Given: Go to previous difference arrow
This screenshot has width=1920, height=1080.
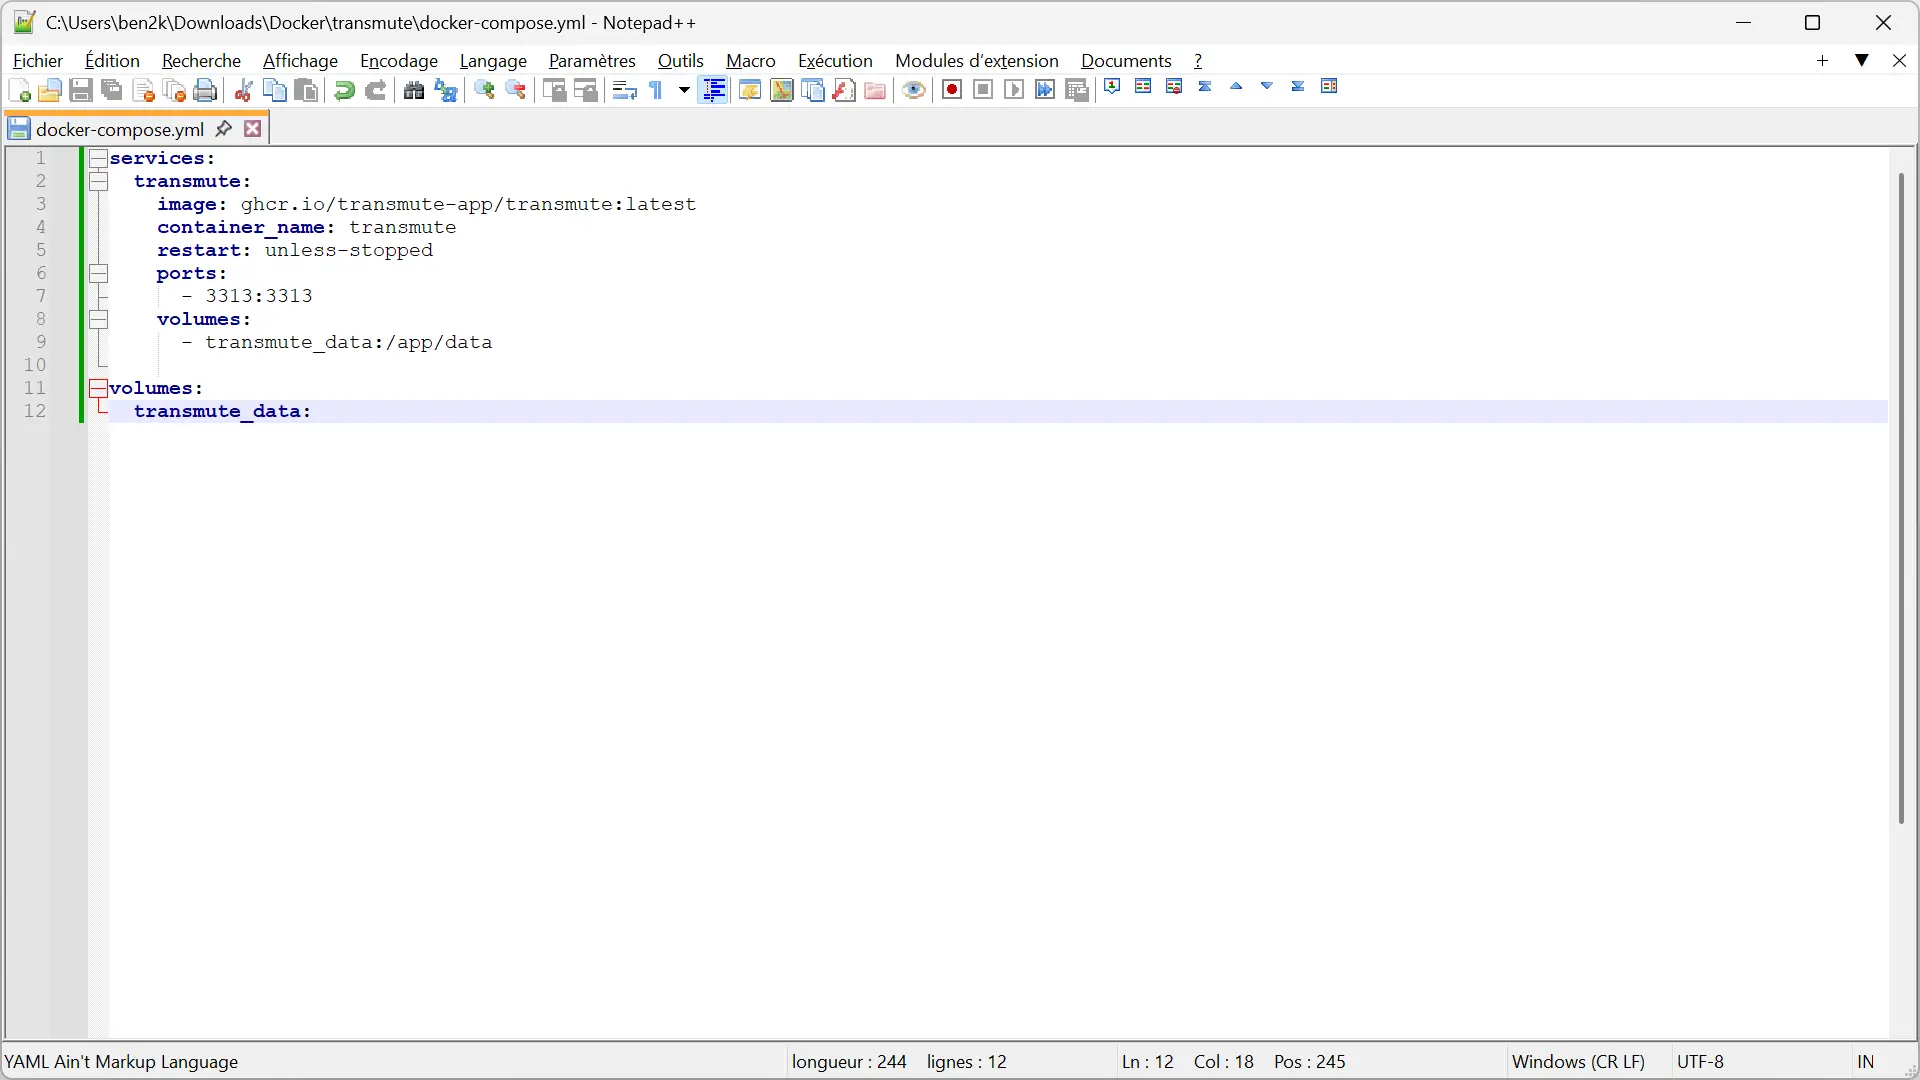Looking at the screenshot, I should point(1236,87).
